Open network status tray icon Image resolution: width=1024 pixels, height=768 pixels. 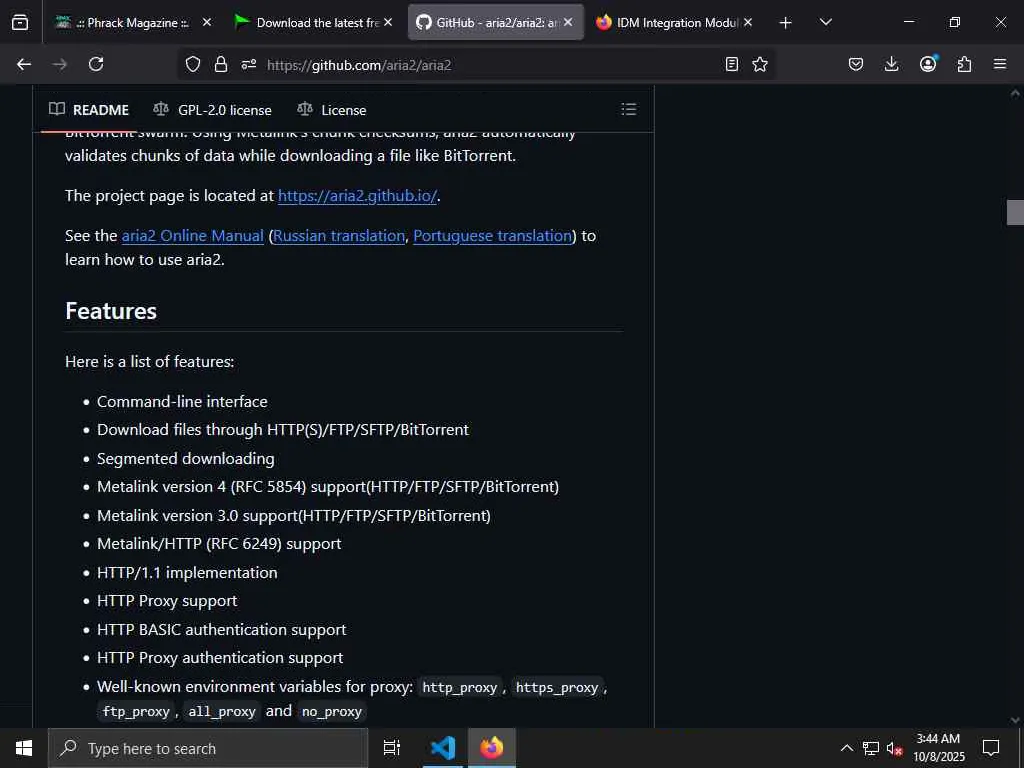coord(871,748)
